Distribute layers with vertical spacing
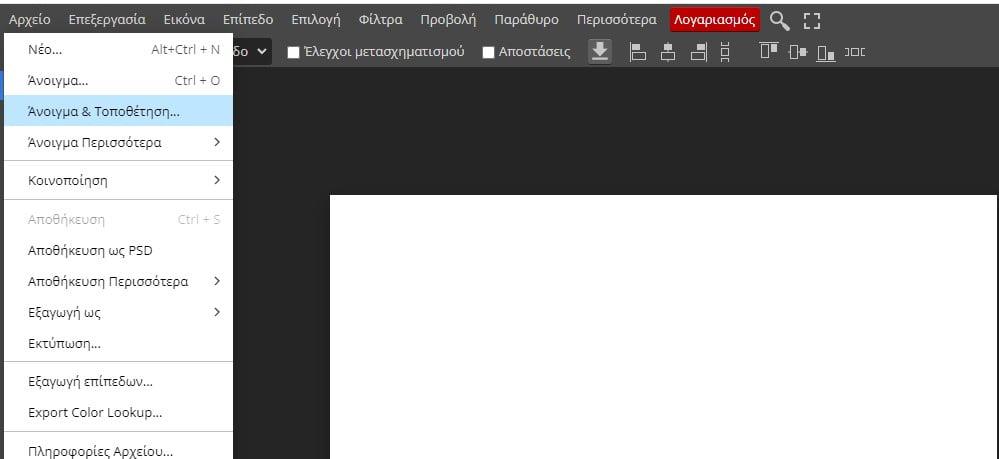Viewport: 999px width, 459px height. (x=725, y=52)
